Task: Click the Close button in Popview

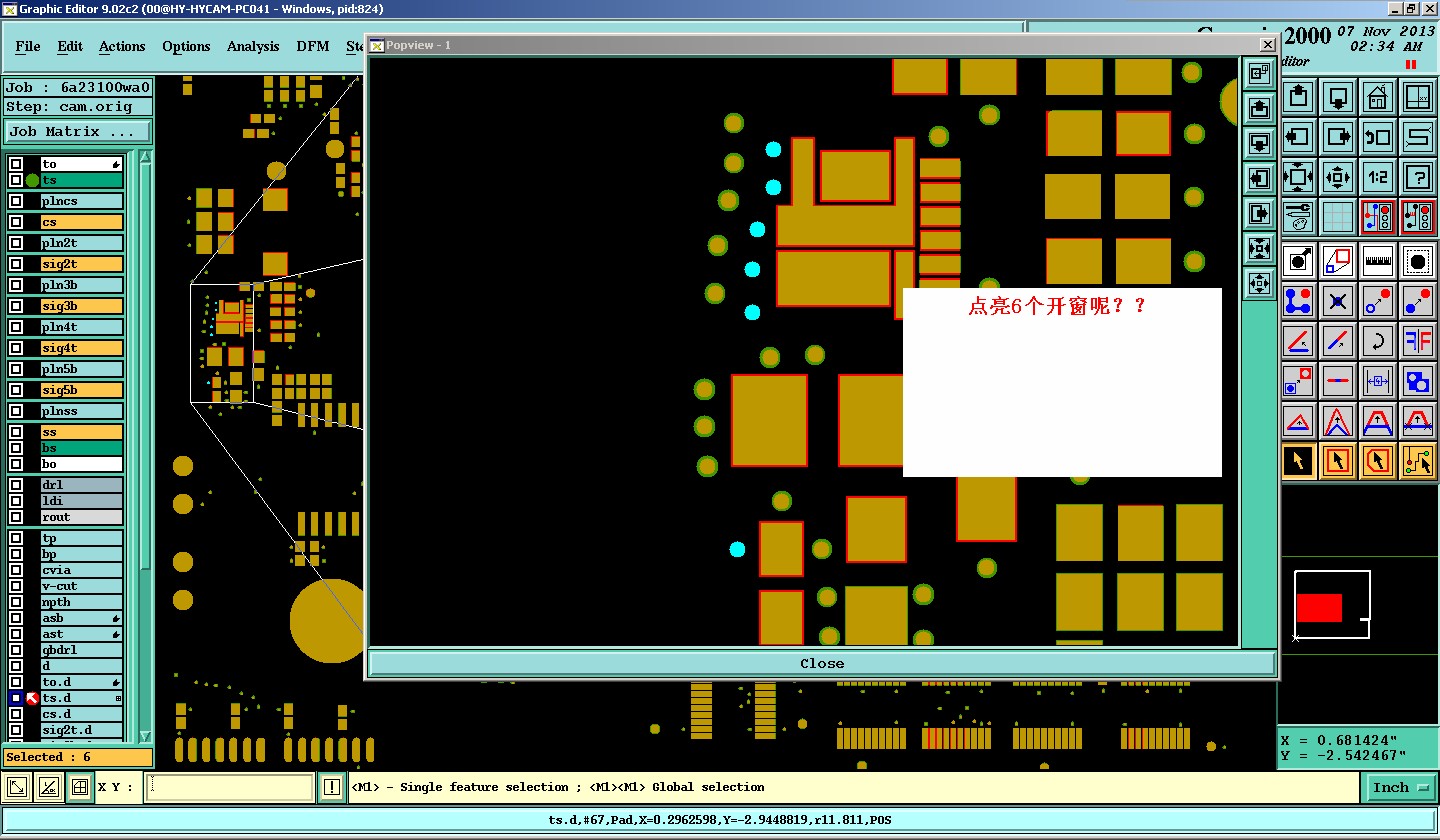Action: click(x=822, y=663)
